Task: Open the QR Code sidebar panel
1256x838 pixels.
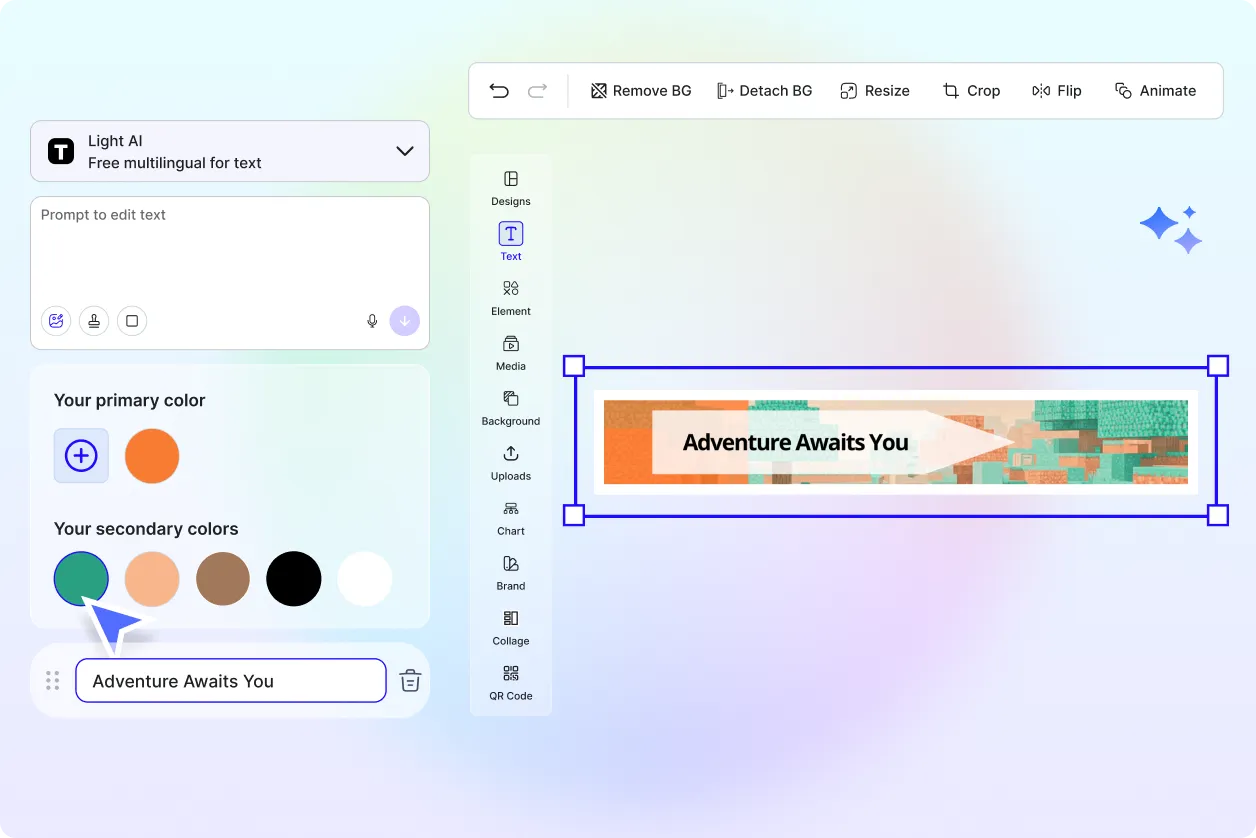Action: pyautogui.click(x=511, y=683)
